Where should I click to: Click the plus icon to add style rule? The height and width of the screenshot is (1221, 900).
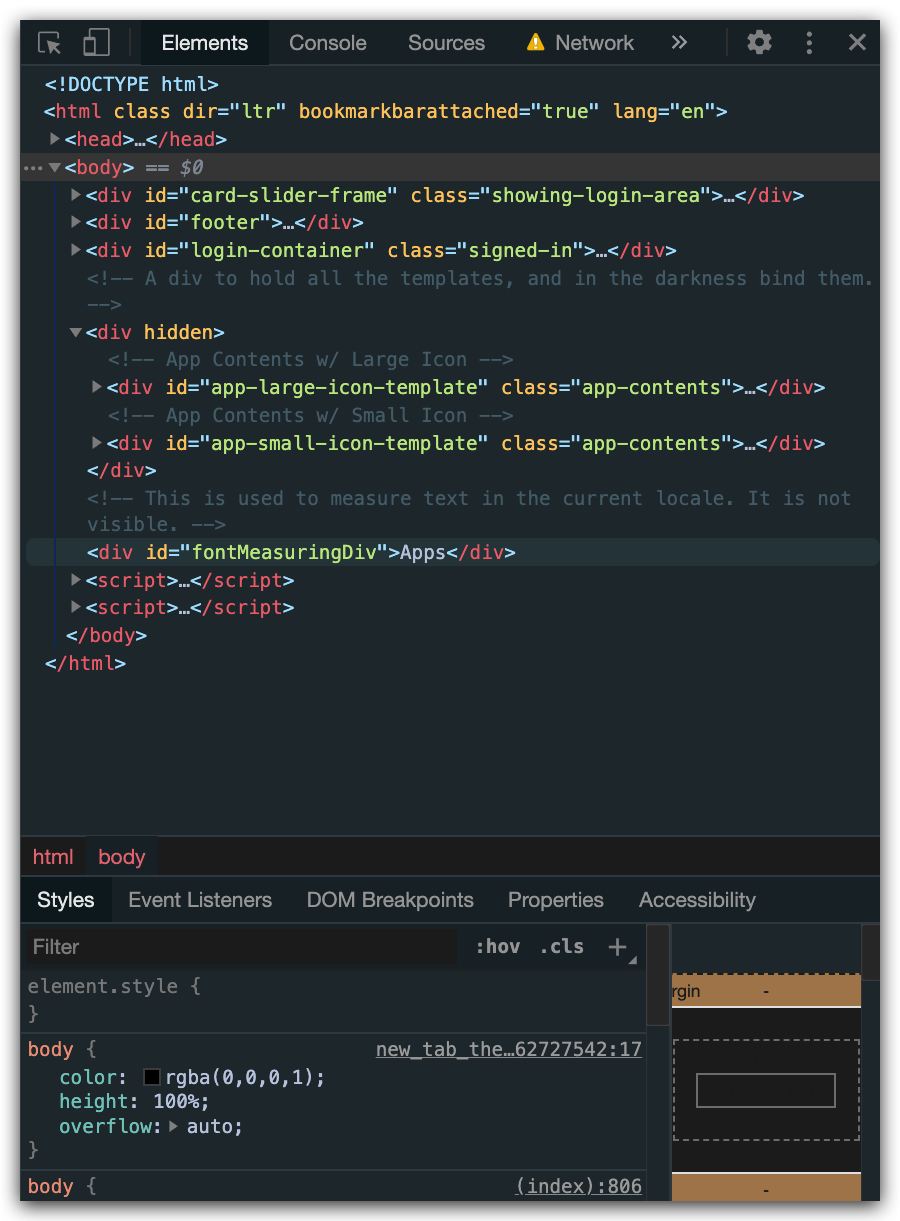click(x=618, y=947)
